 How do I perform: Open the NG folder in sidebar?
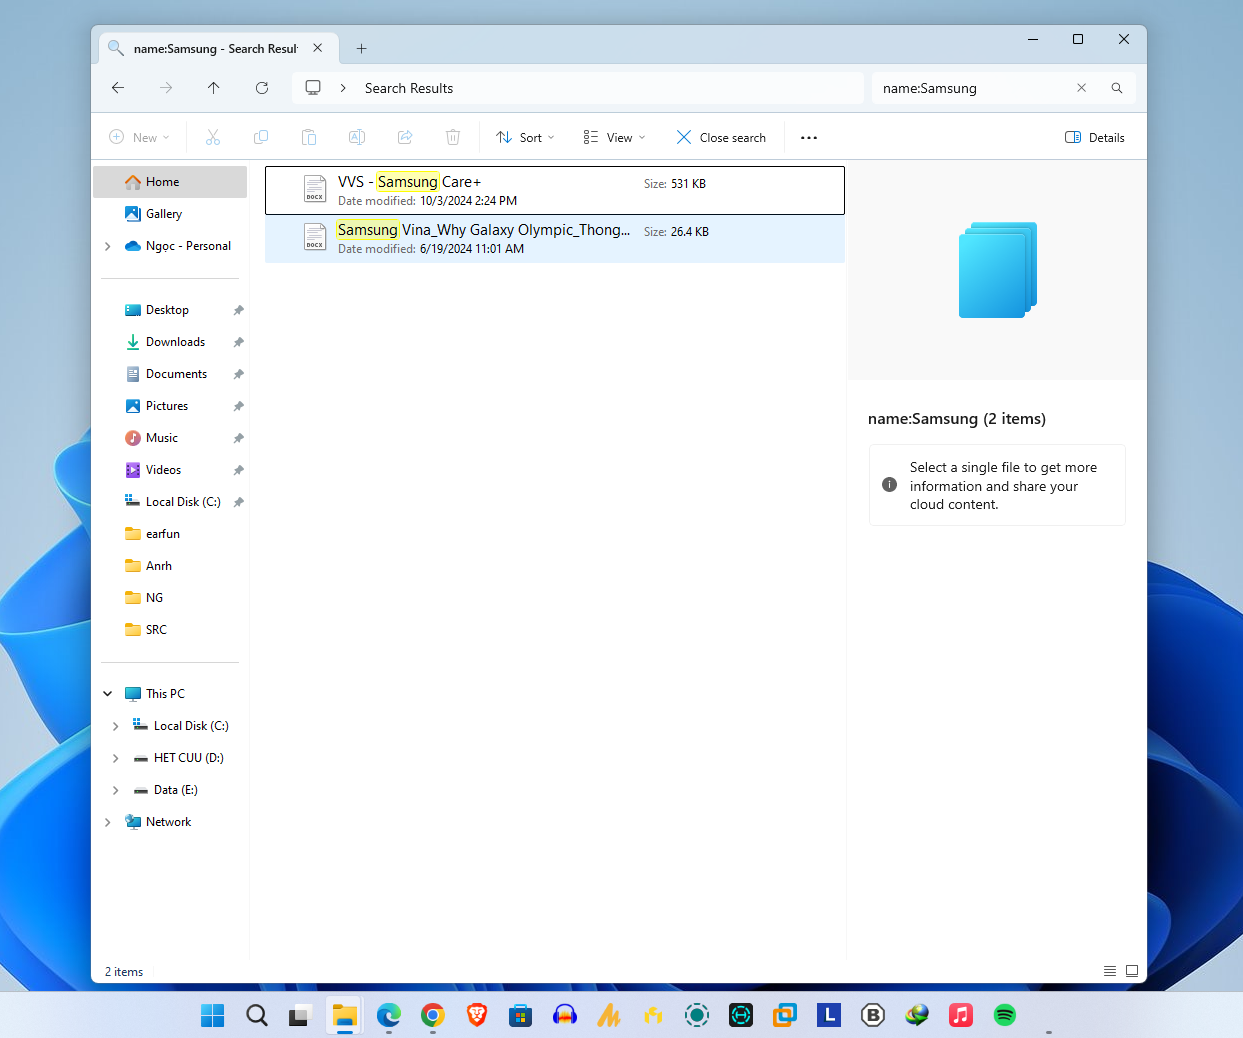[170, 598]
